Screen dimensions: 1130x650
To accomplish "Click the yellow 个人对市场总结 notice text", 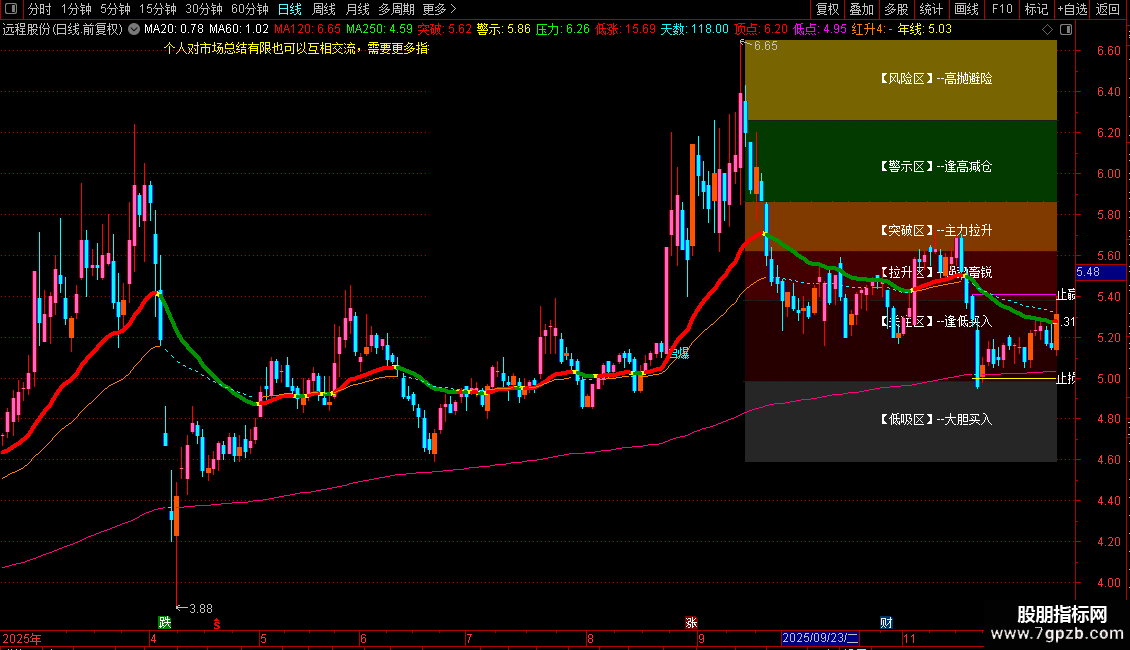I will pyautogui.click(x=296, y=49).
